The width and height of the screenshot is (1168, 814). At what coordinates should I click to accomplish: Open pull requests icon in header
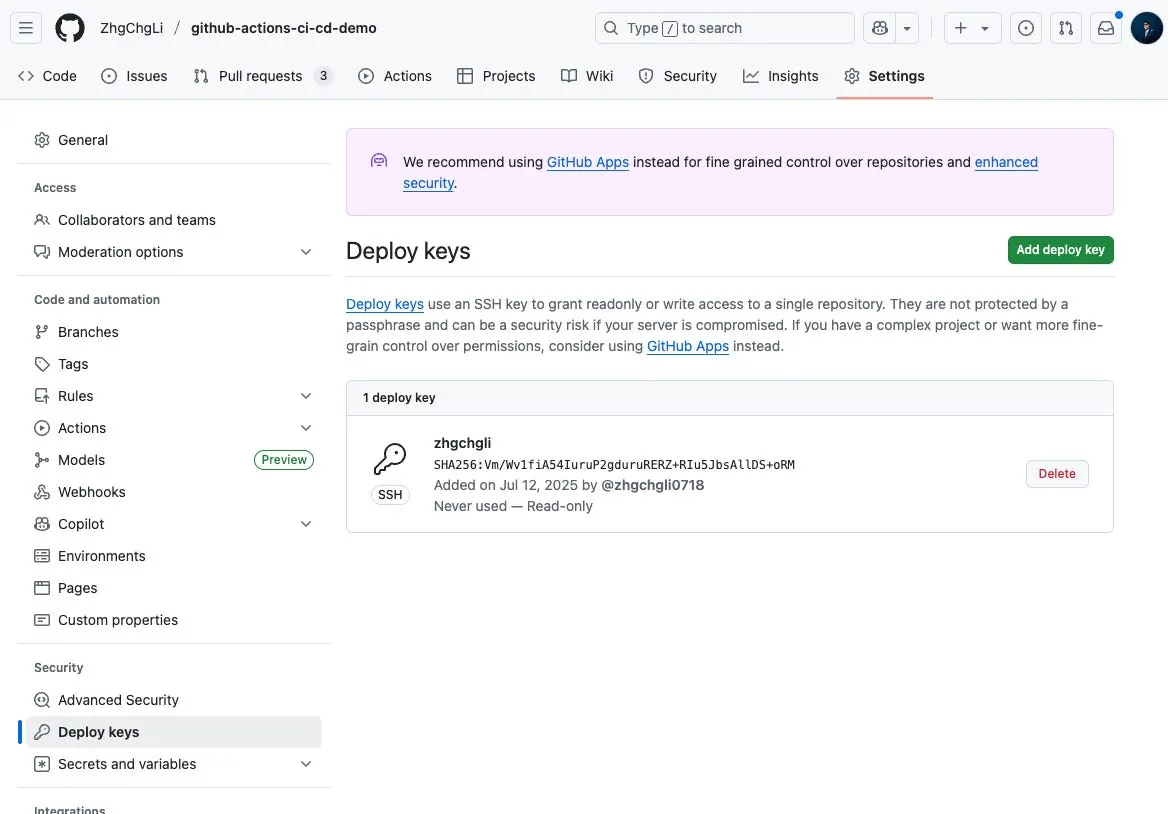pos(1066,28)
